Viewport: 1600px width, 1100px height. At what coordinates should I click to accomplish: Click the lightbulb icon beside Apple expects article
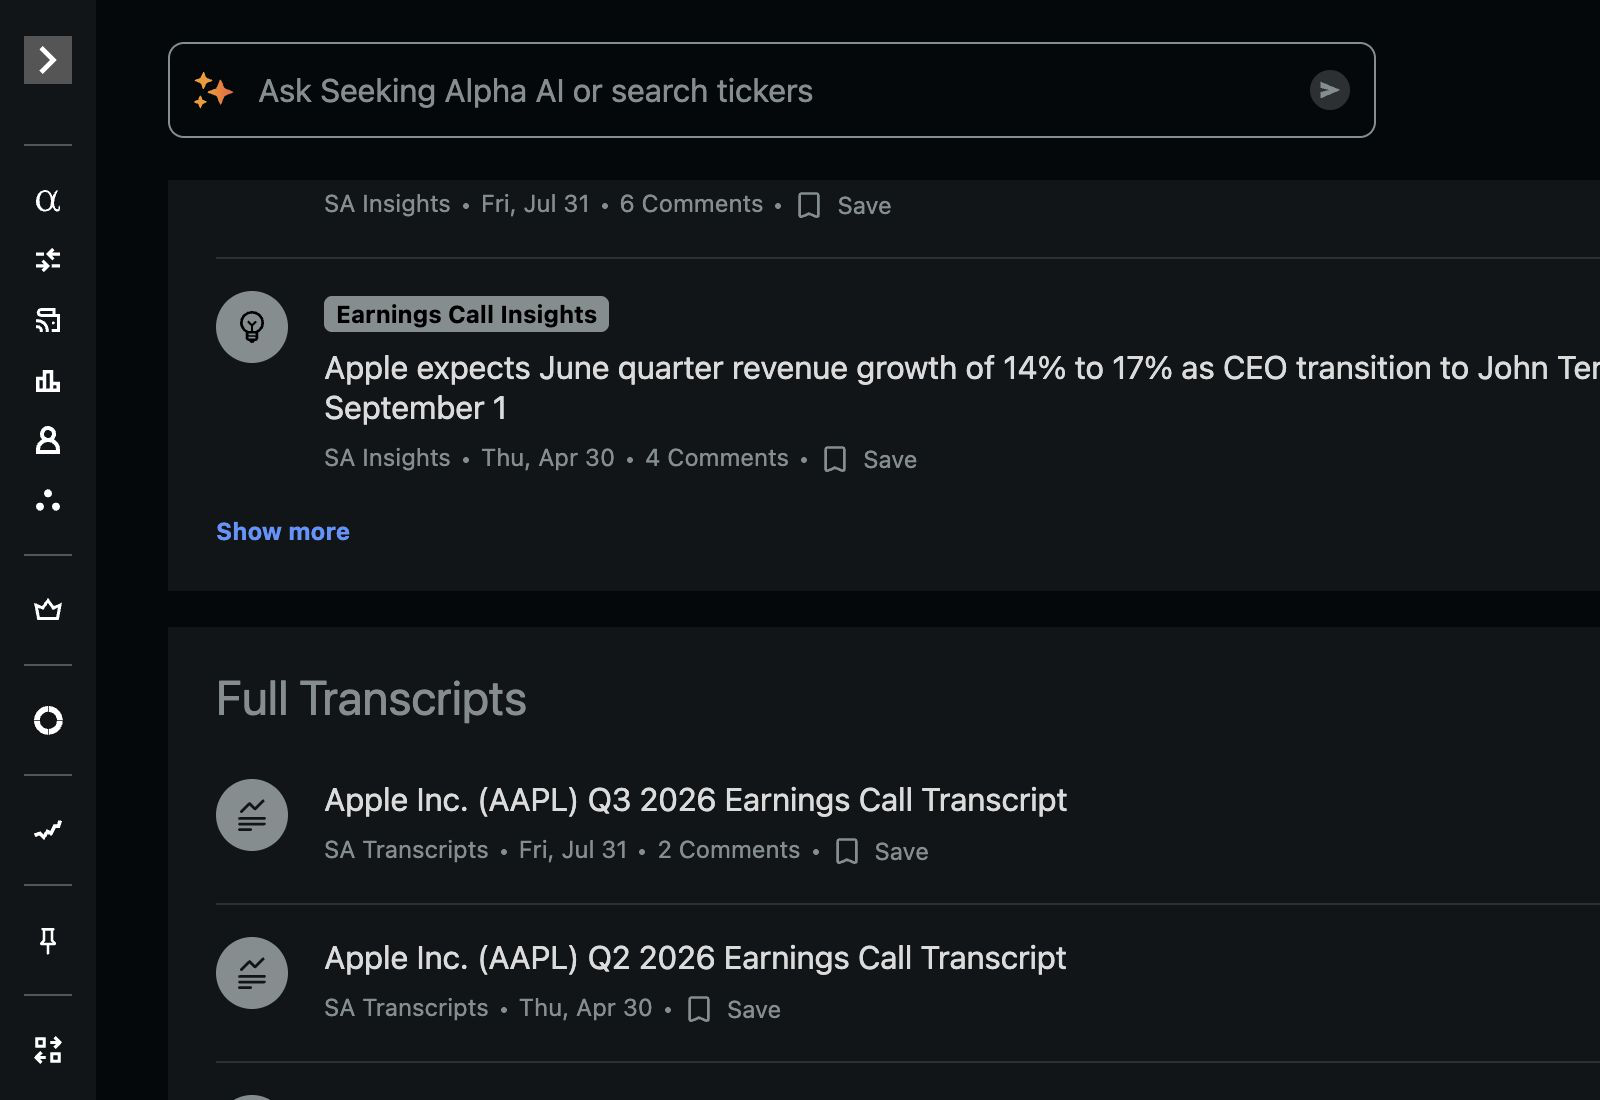[252, 327]
